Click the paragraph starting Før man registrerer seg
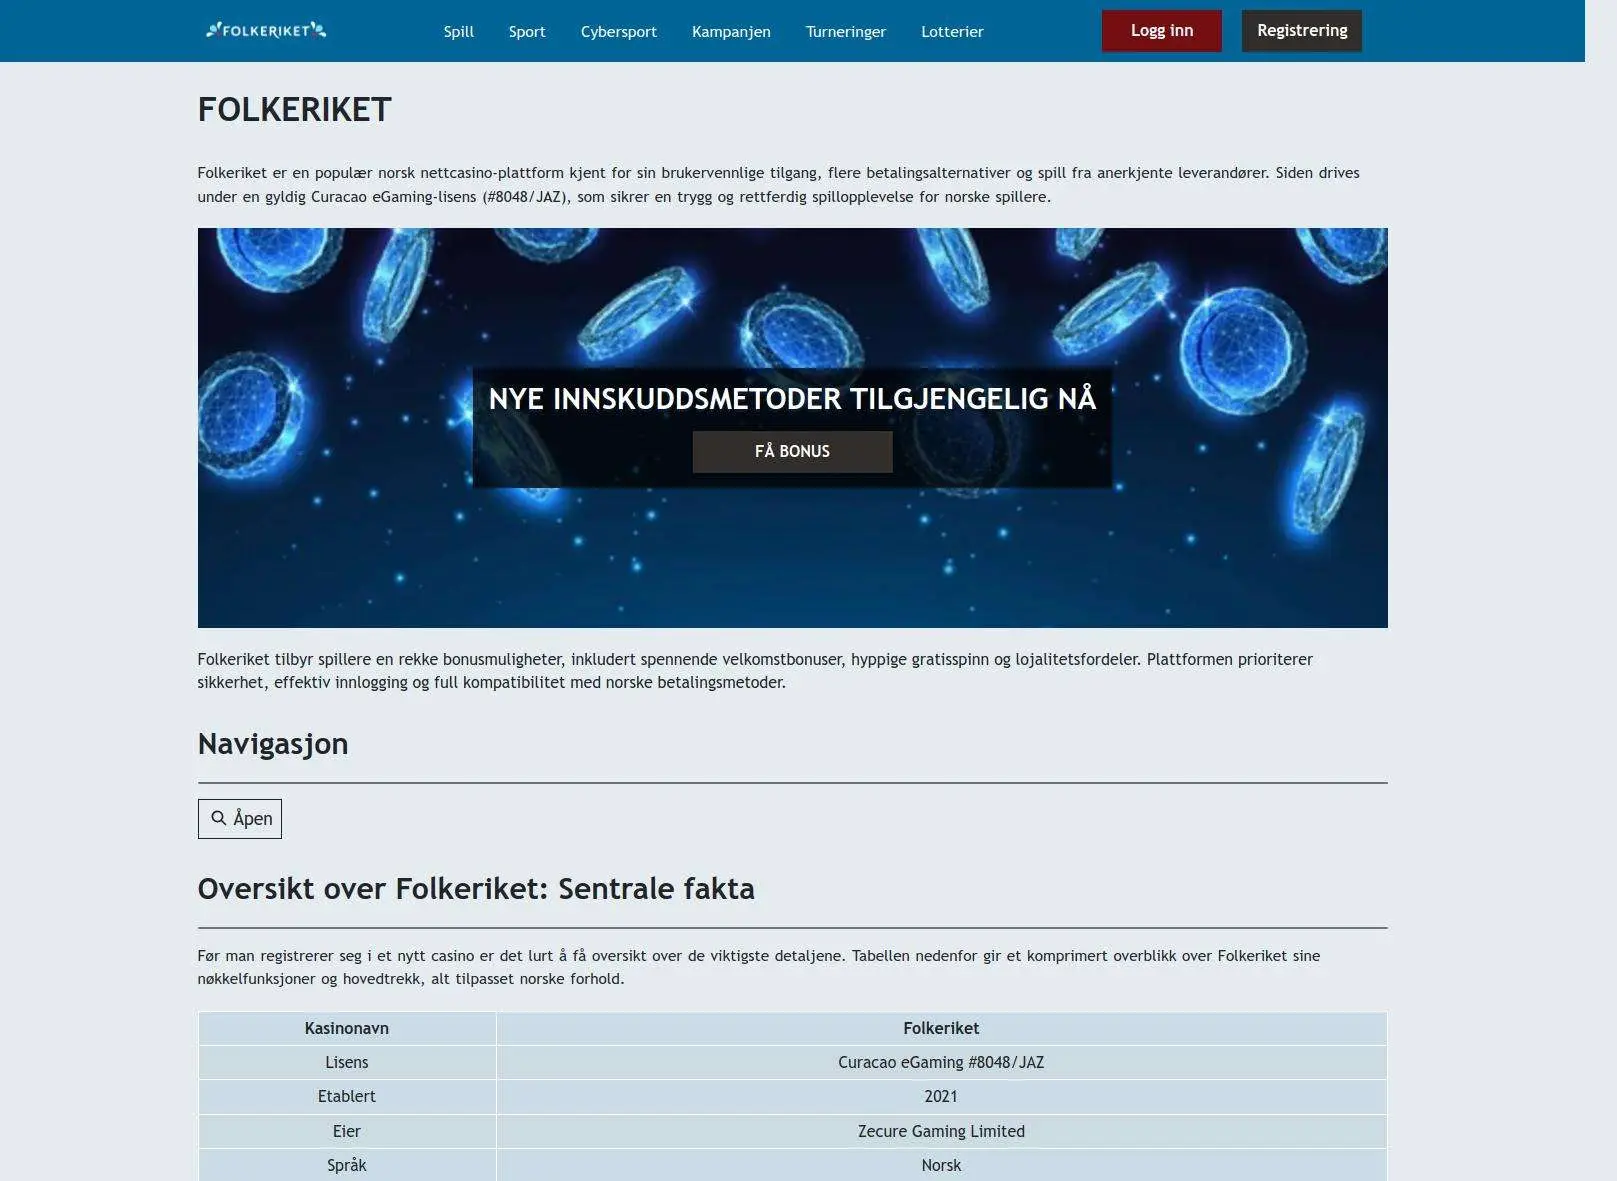Viewport: 1617px width, 1181px height. coord(758,967)
